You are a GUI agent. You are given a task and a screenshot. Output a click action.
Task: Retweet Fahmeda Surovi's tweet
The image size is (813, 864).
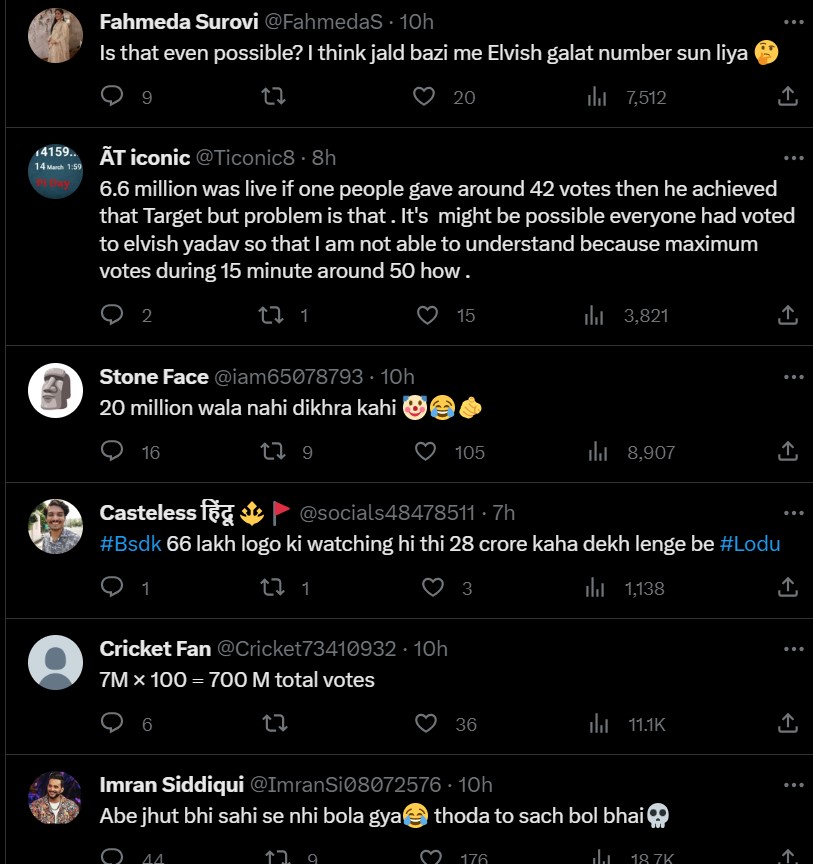tap(273, 96)
